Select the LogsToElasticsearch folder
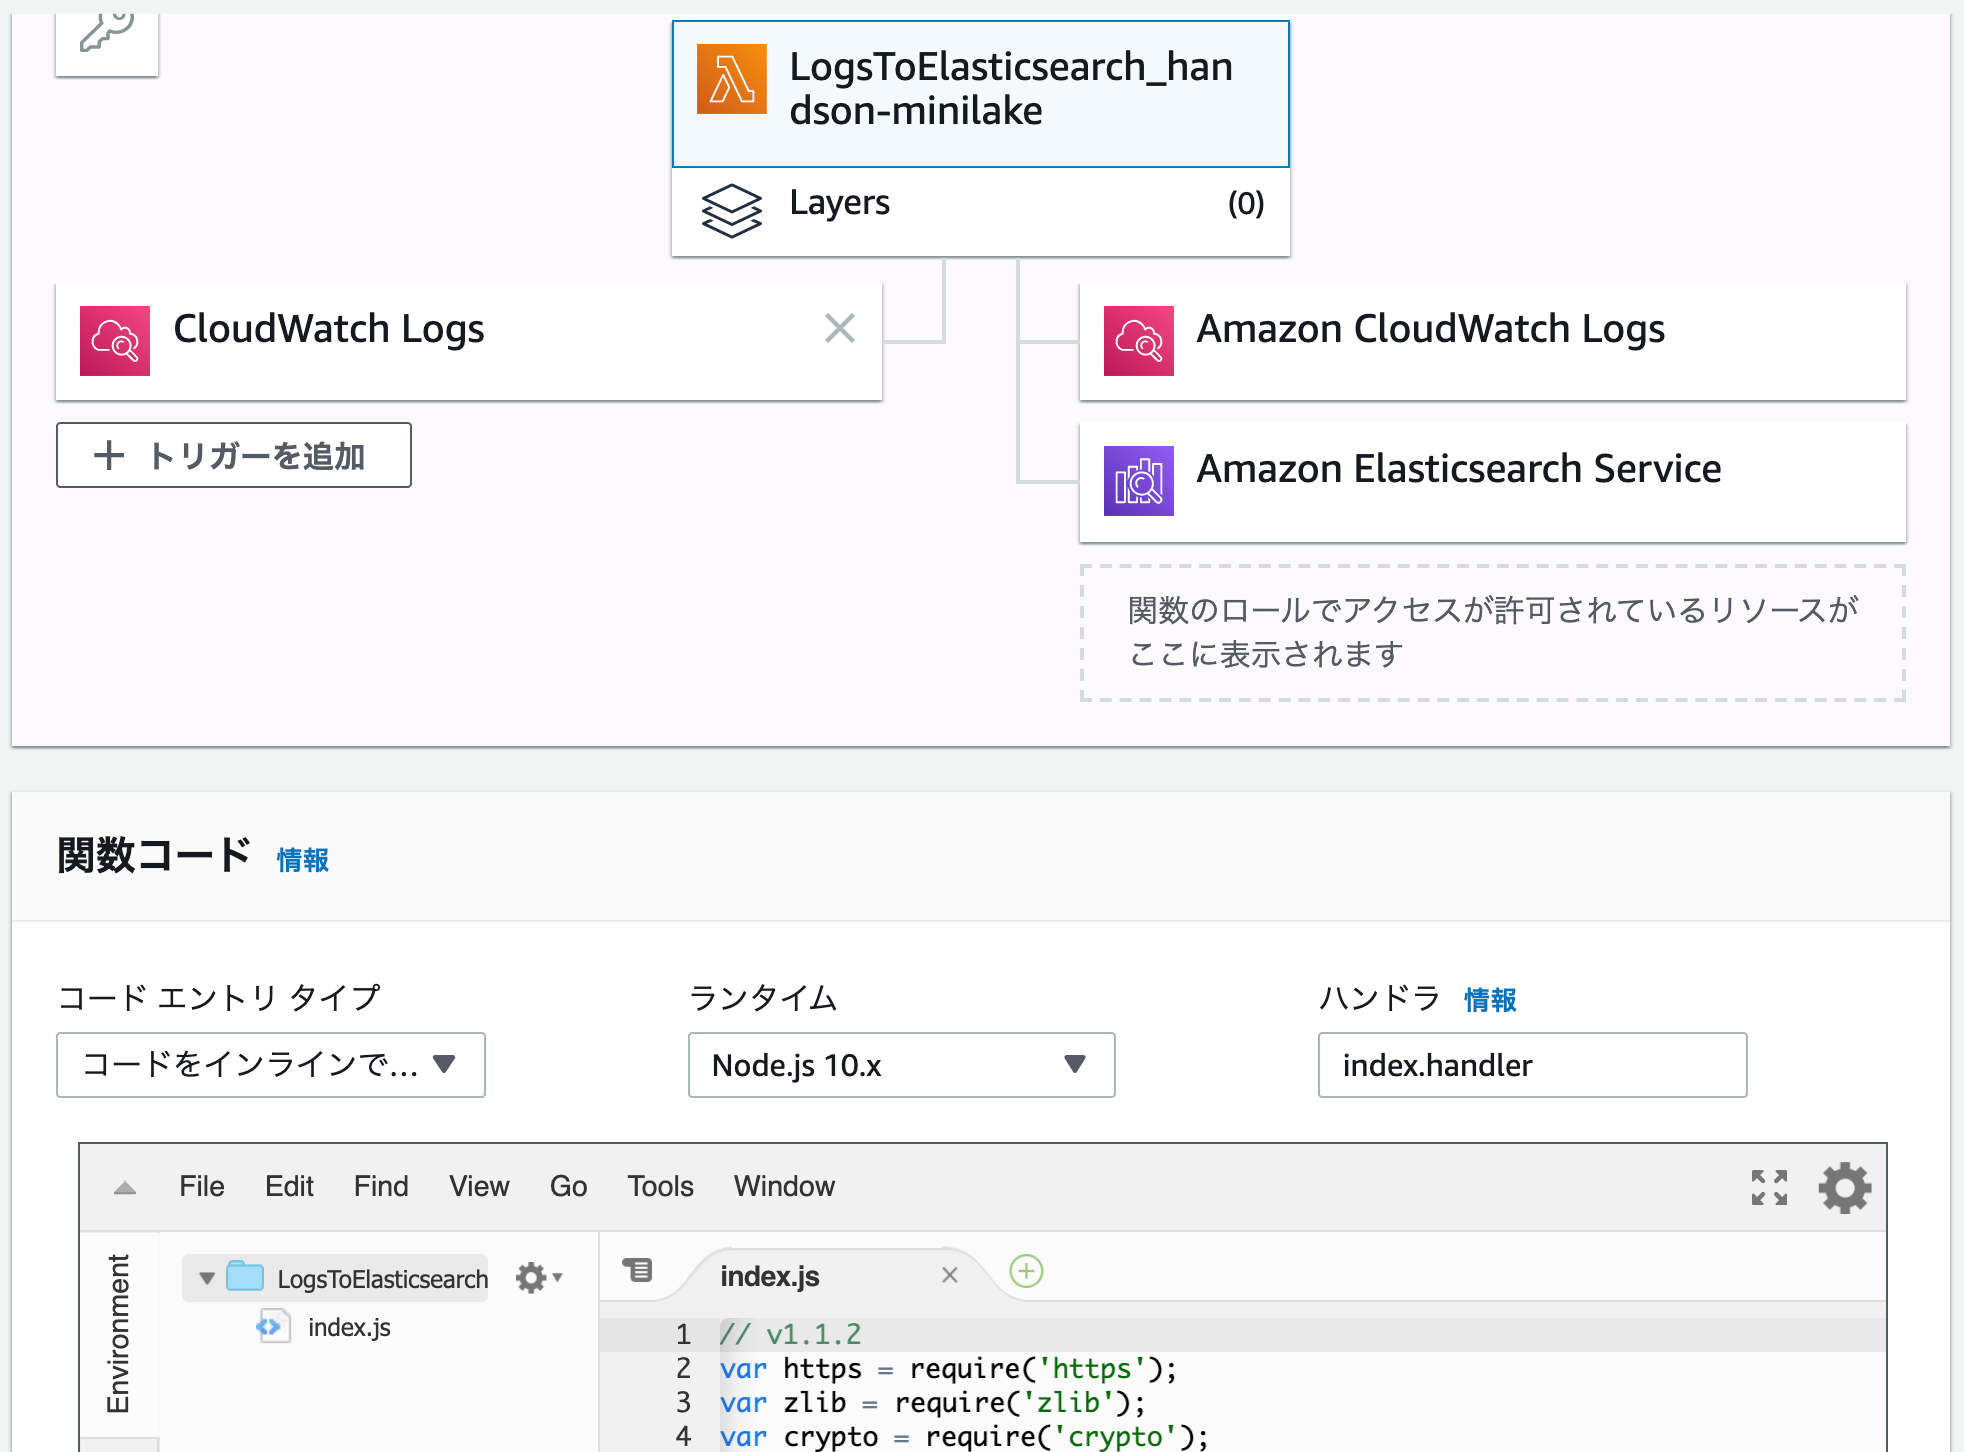Screen dimensions: 1964x1452 pyautogui.click(x=336, y=1278)
